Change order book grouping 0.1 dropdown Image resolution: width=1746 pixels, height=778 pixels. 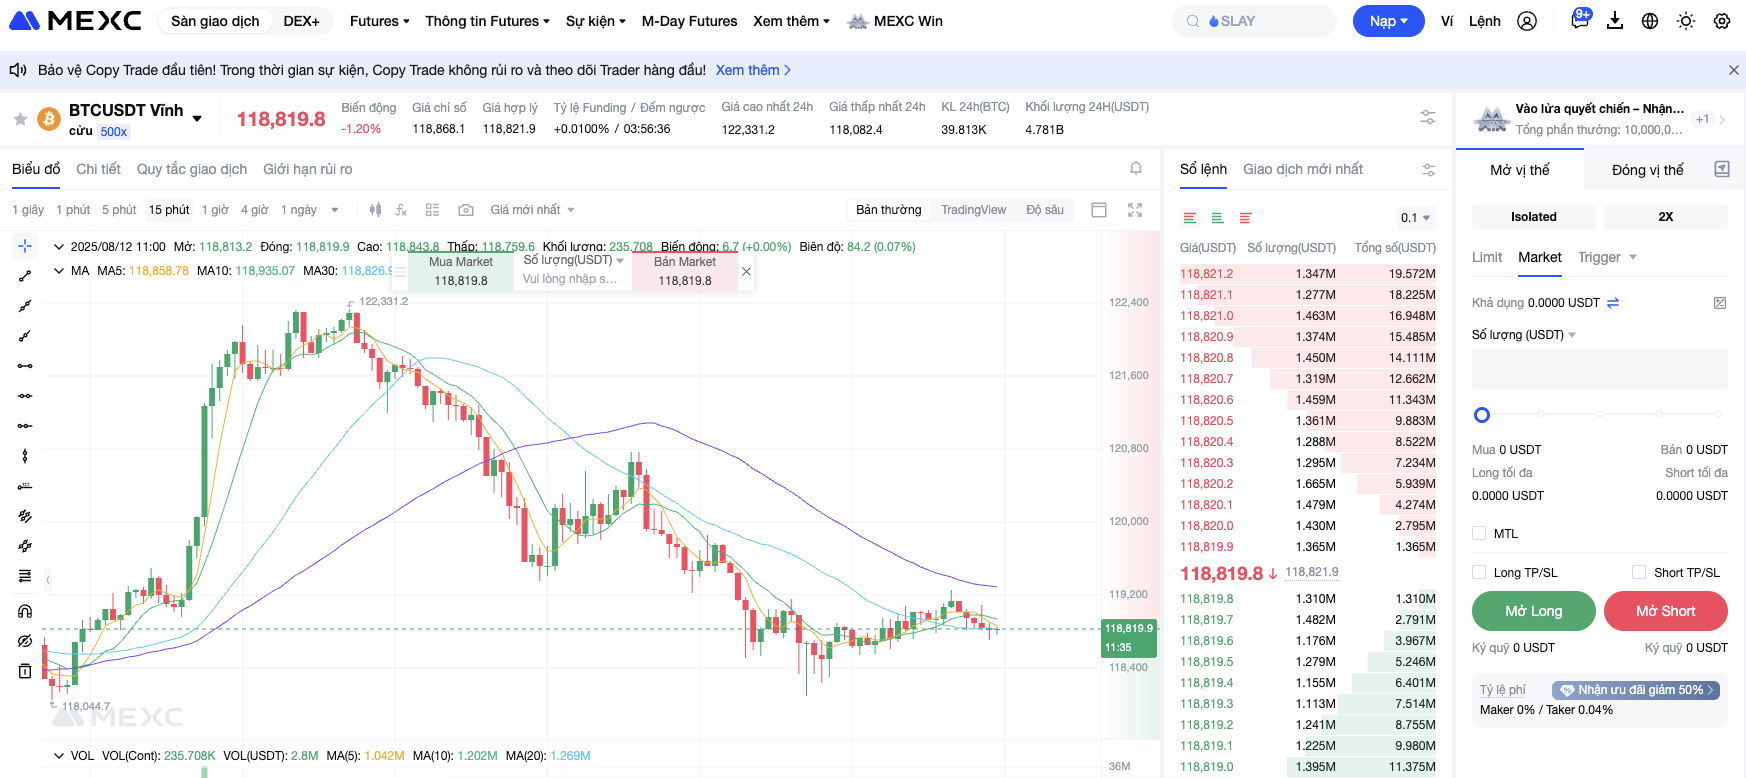pyautogui.click(x=1415, y=218)
